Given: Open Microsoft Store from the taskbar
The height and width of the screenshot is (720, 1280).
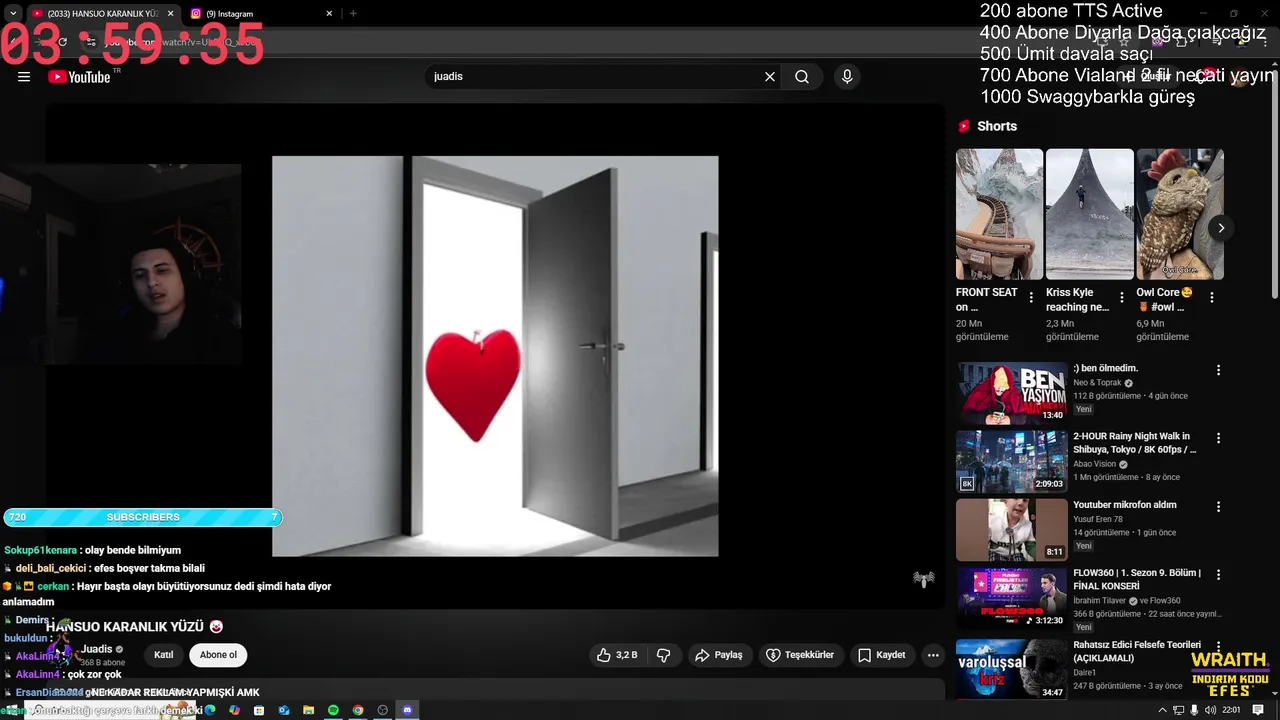Looking at the screenshot, I should 259,710.
